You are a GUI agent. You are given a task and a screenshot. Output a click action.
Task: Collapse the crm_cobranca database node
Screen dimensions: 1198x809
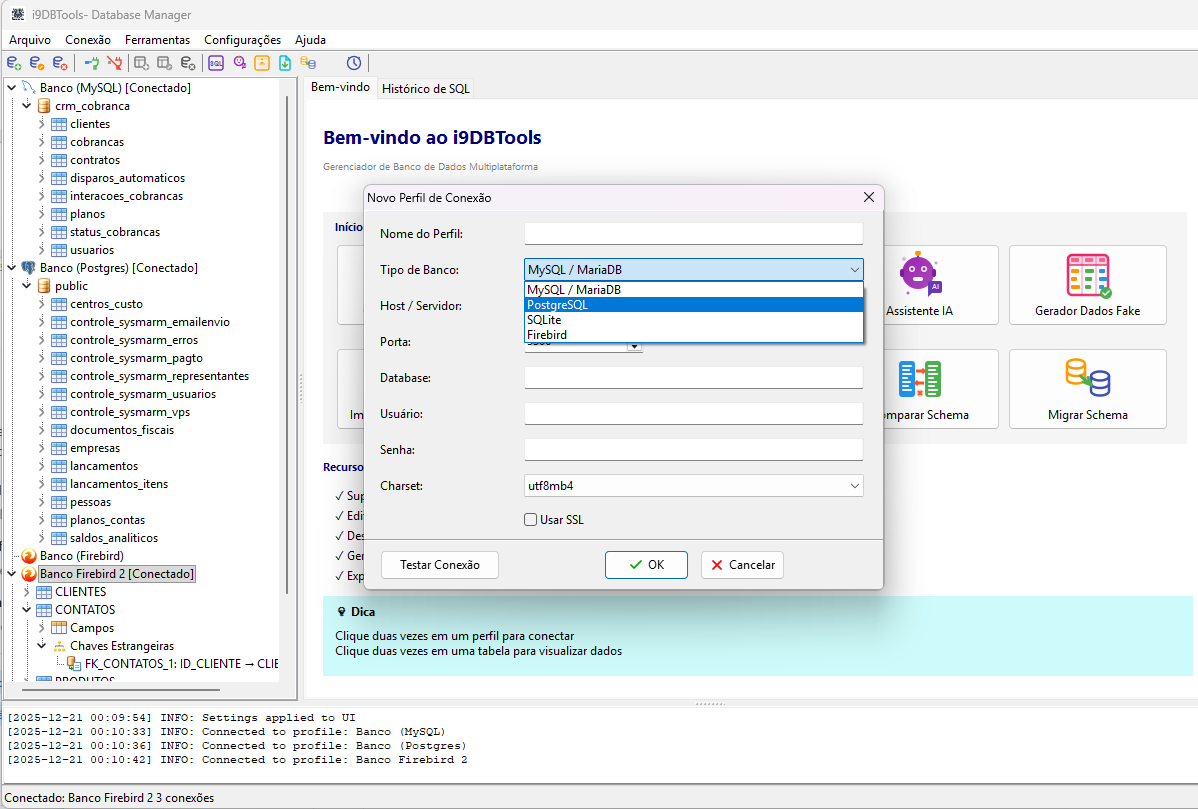click(27, 106)
